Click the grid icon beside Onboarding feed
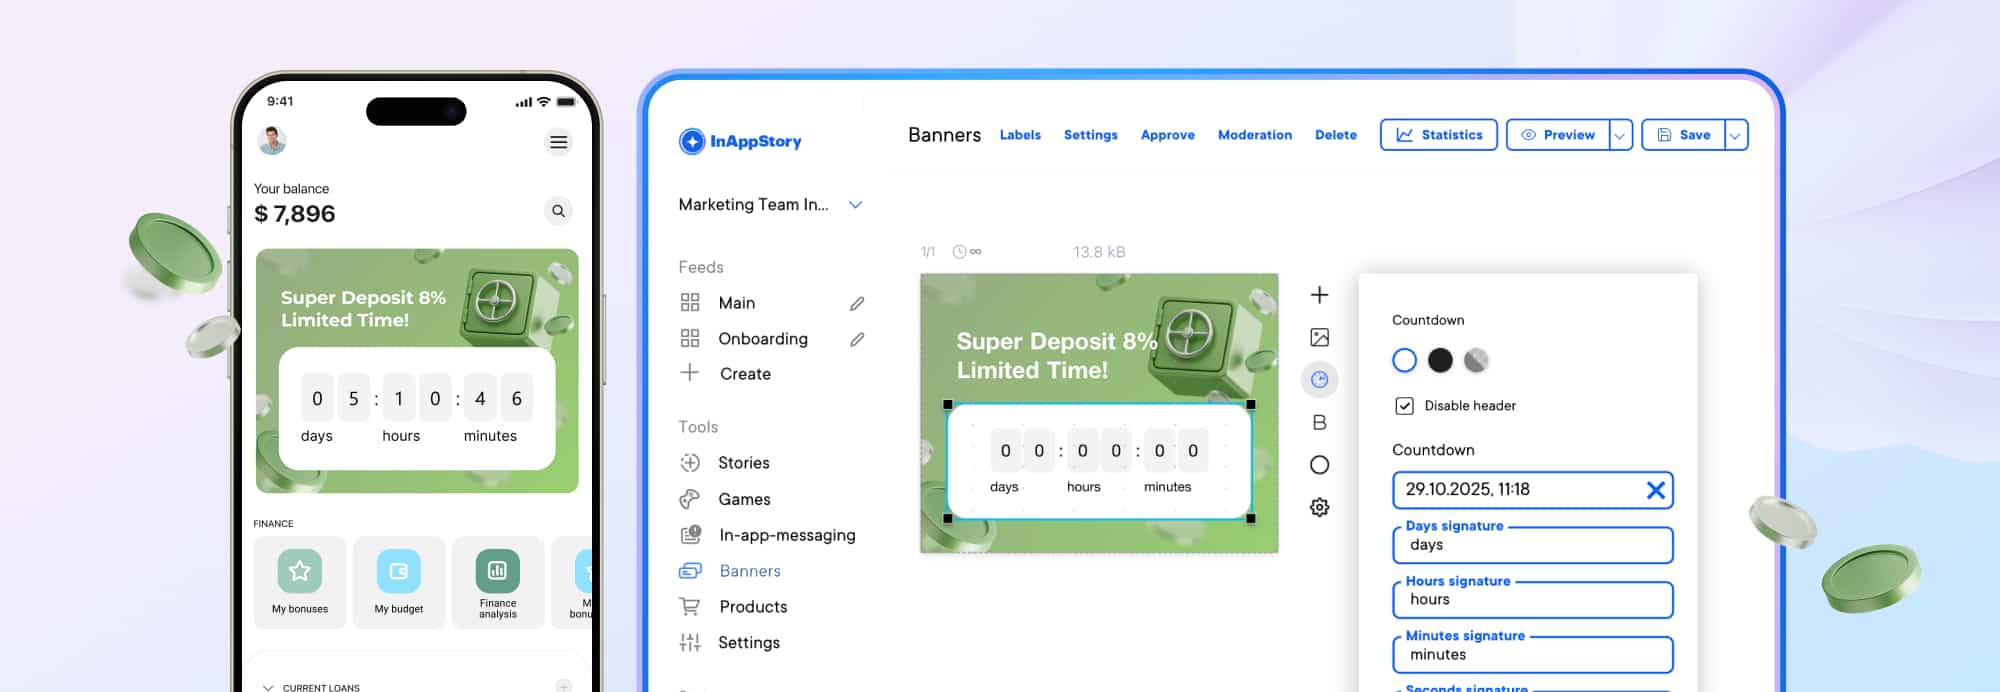 tap(690, 338)
